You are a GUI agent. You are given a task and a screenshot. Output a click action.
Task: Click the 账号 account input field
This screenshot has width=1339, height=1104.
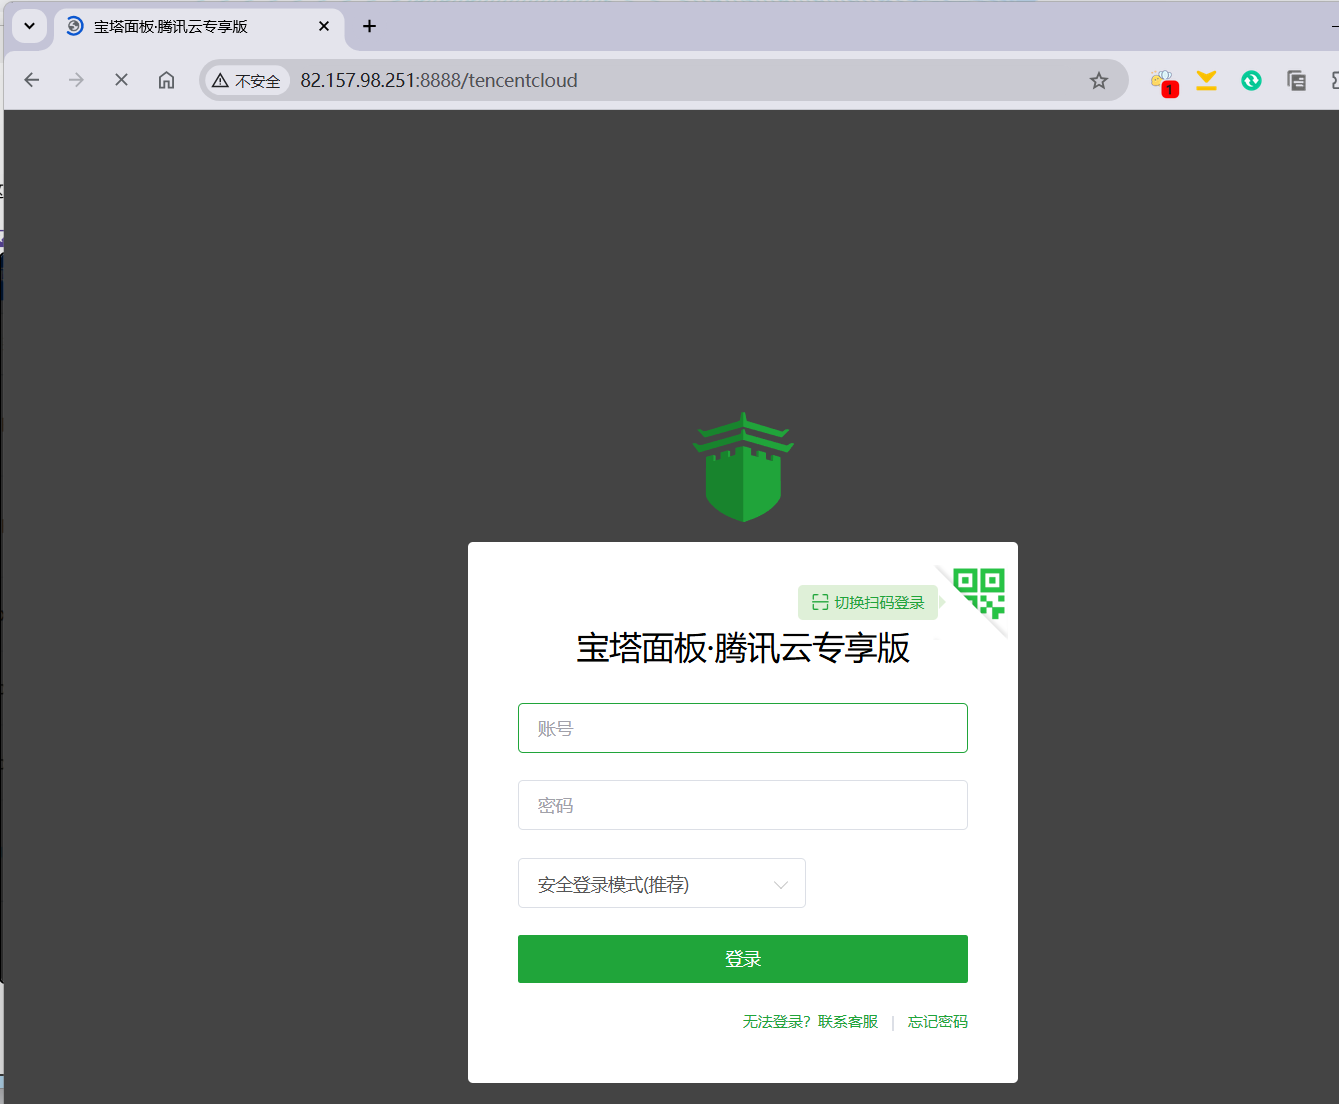coord(742,728)
